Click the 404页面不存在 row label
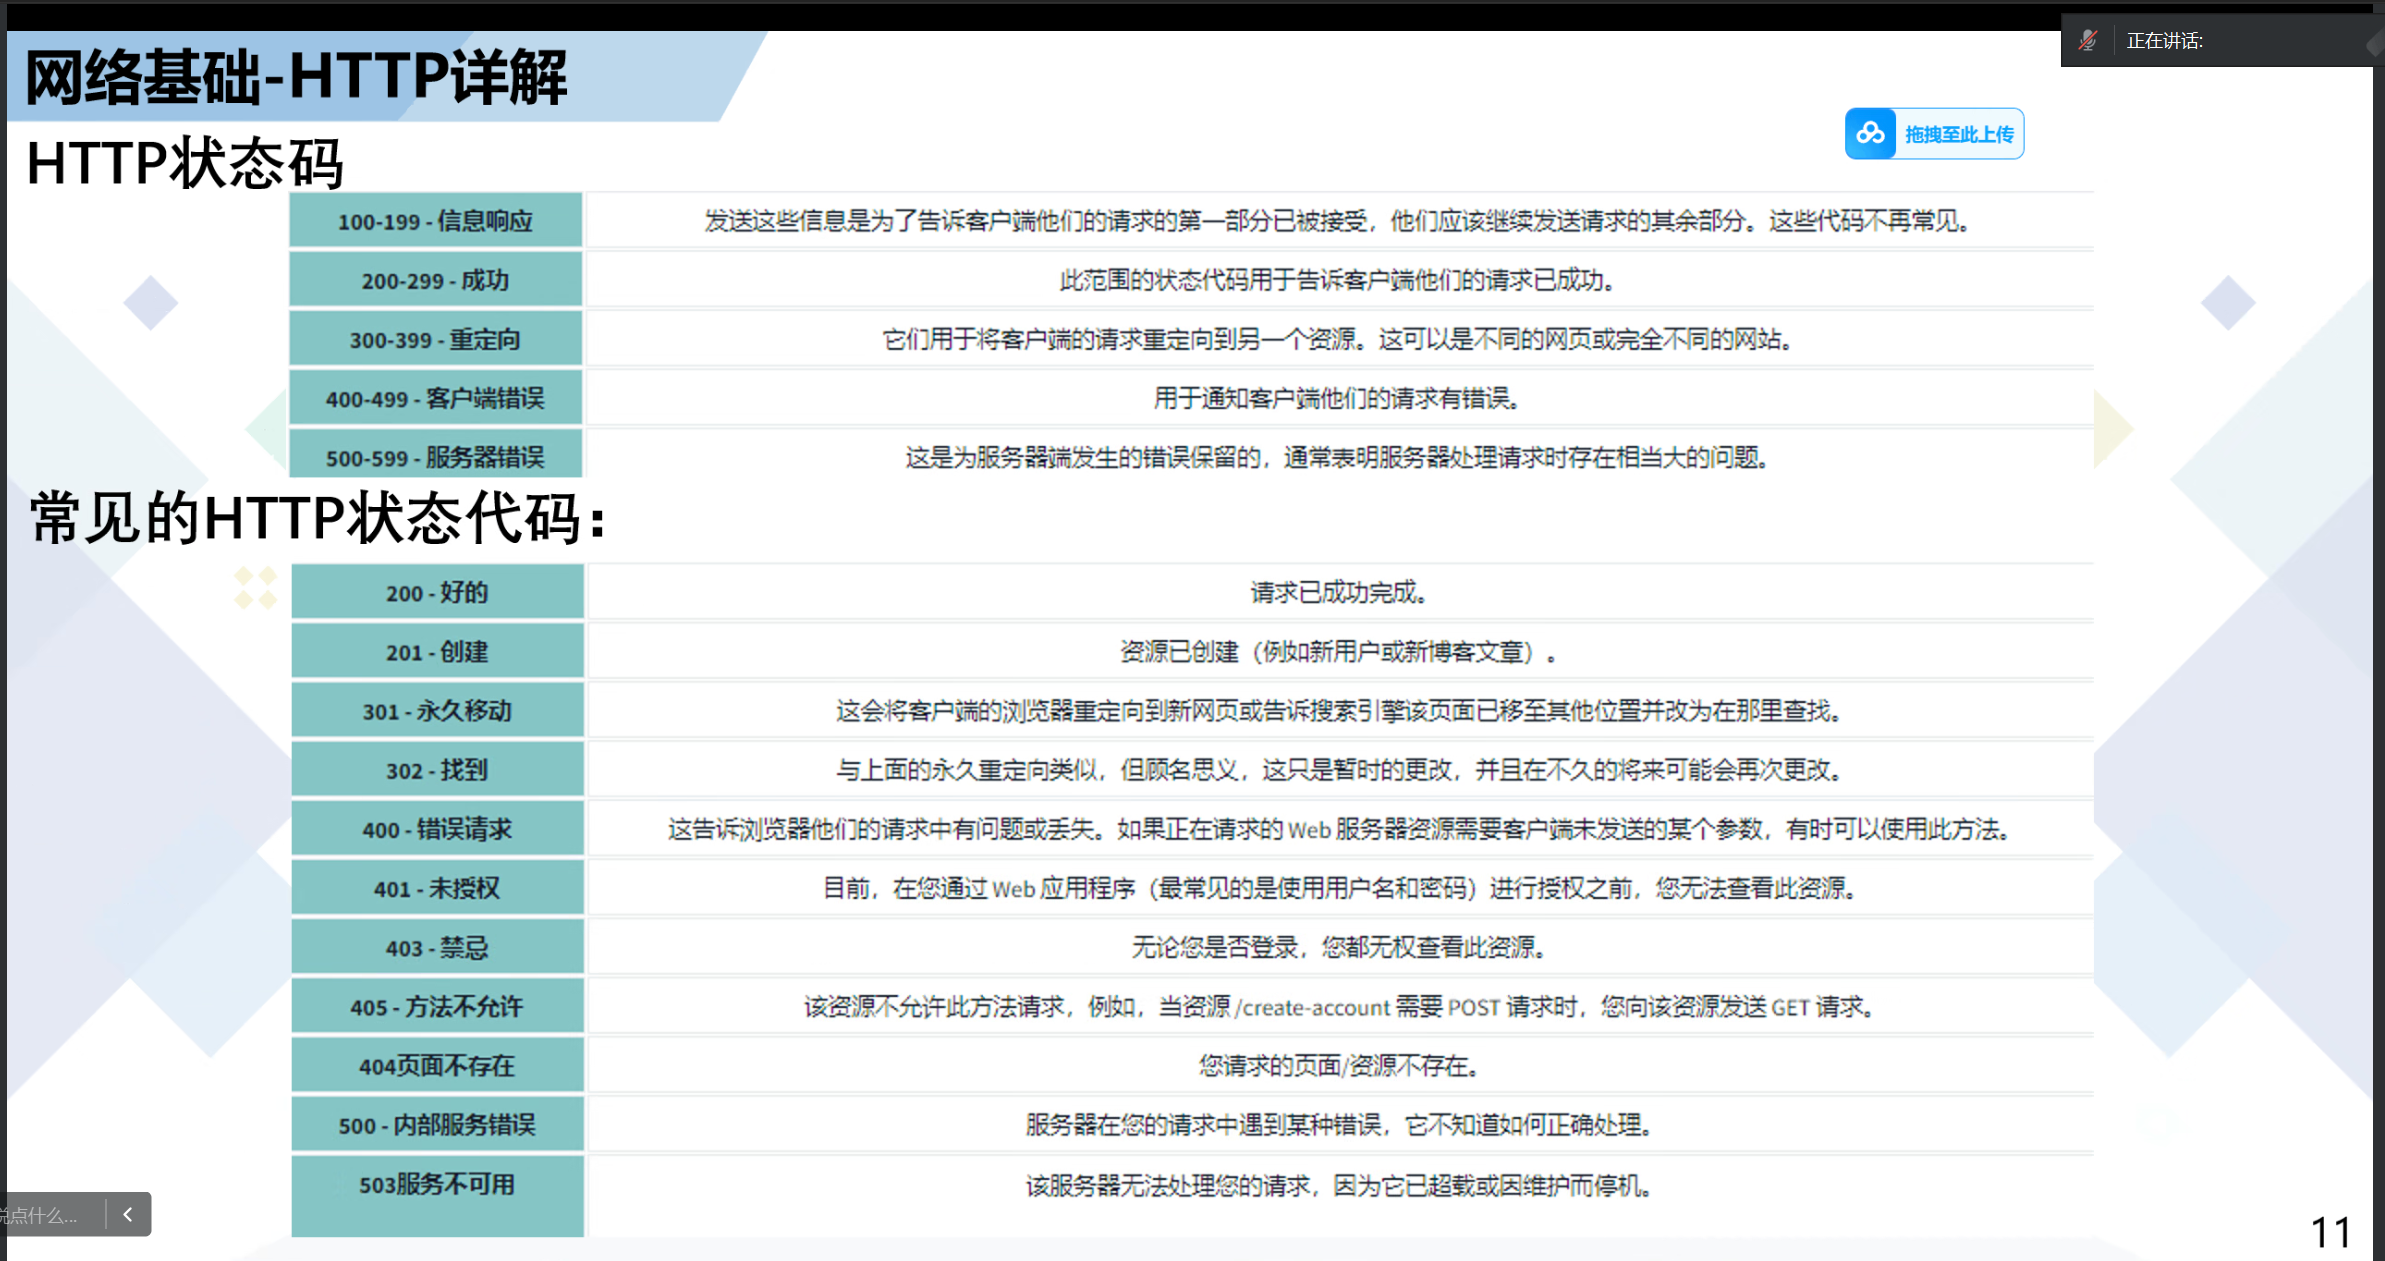The image size is (2385, 1261). 437,1066
